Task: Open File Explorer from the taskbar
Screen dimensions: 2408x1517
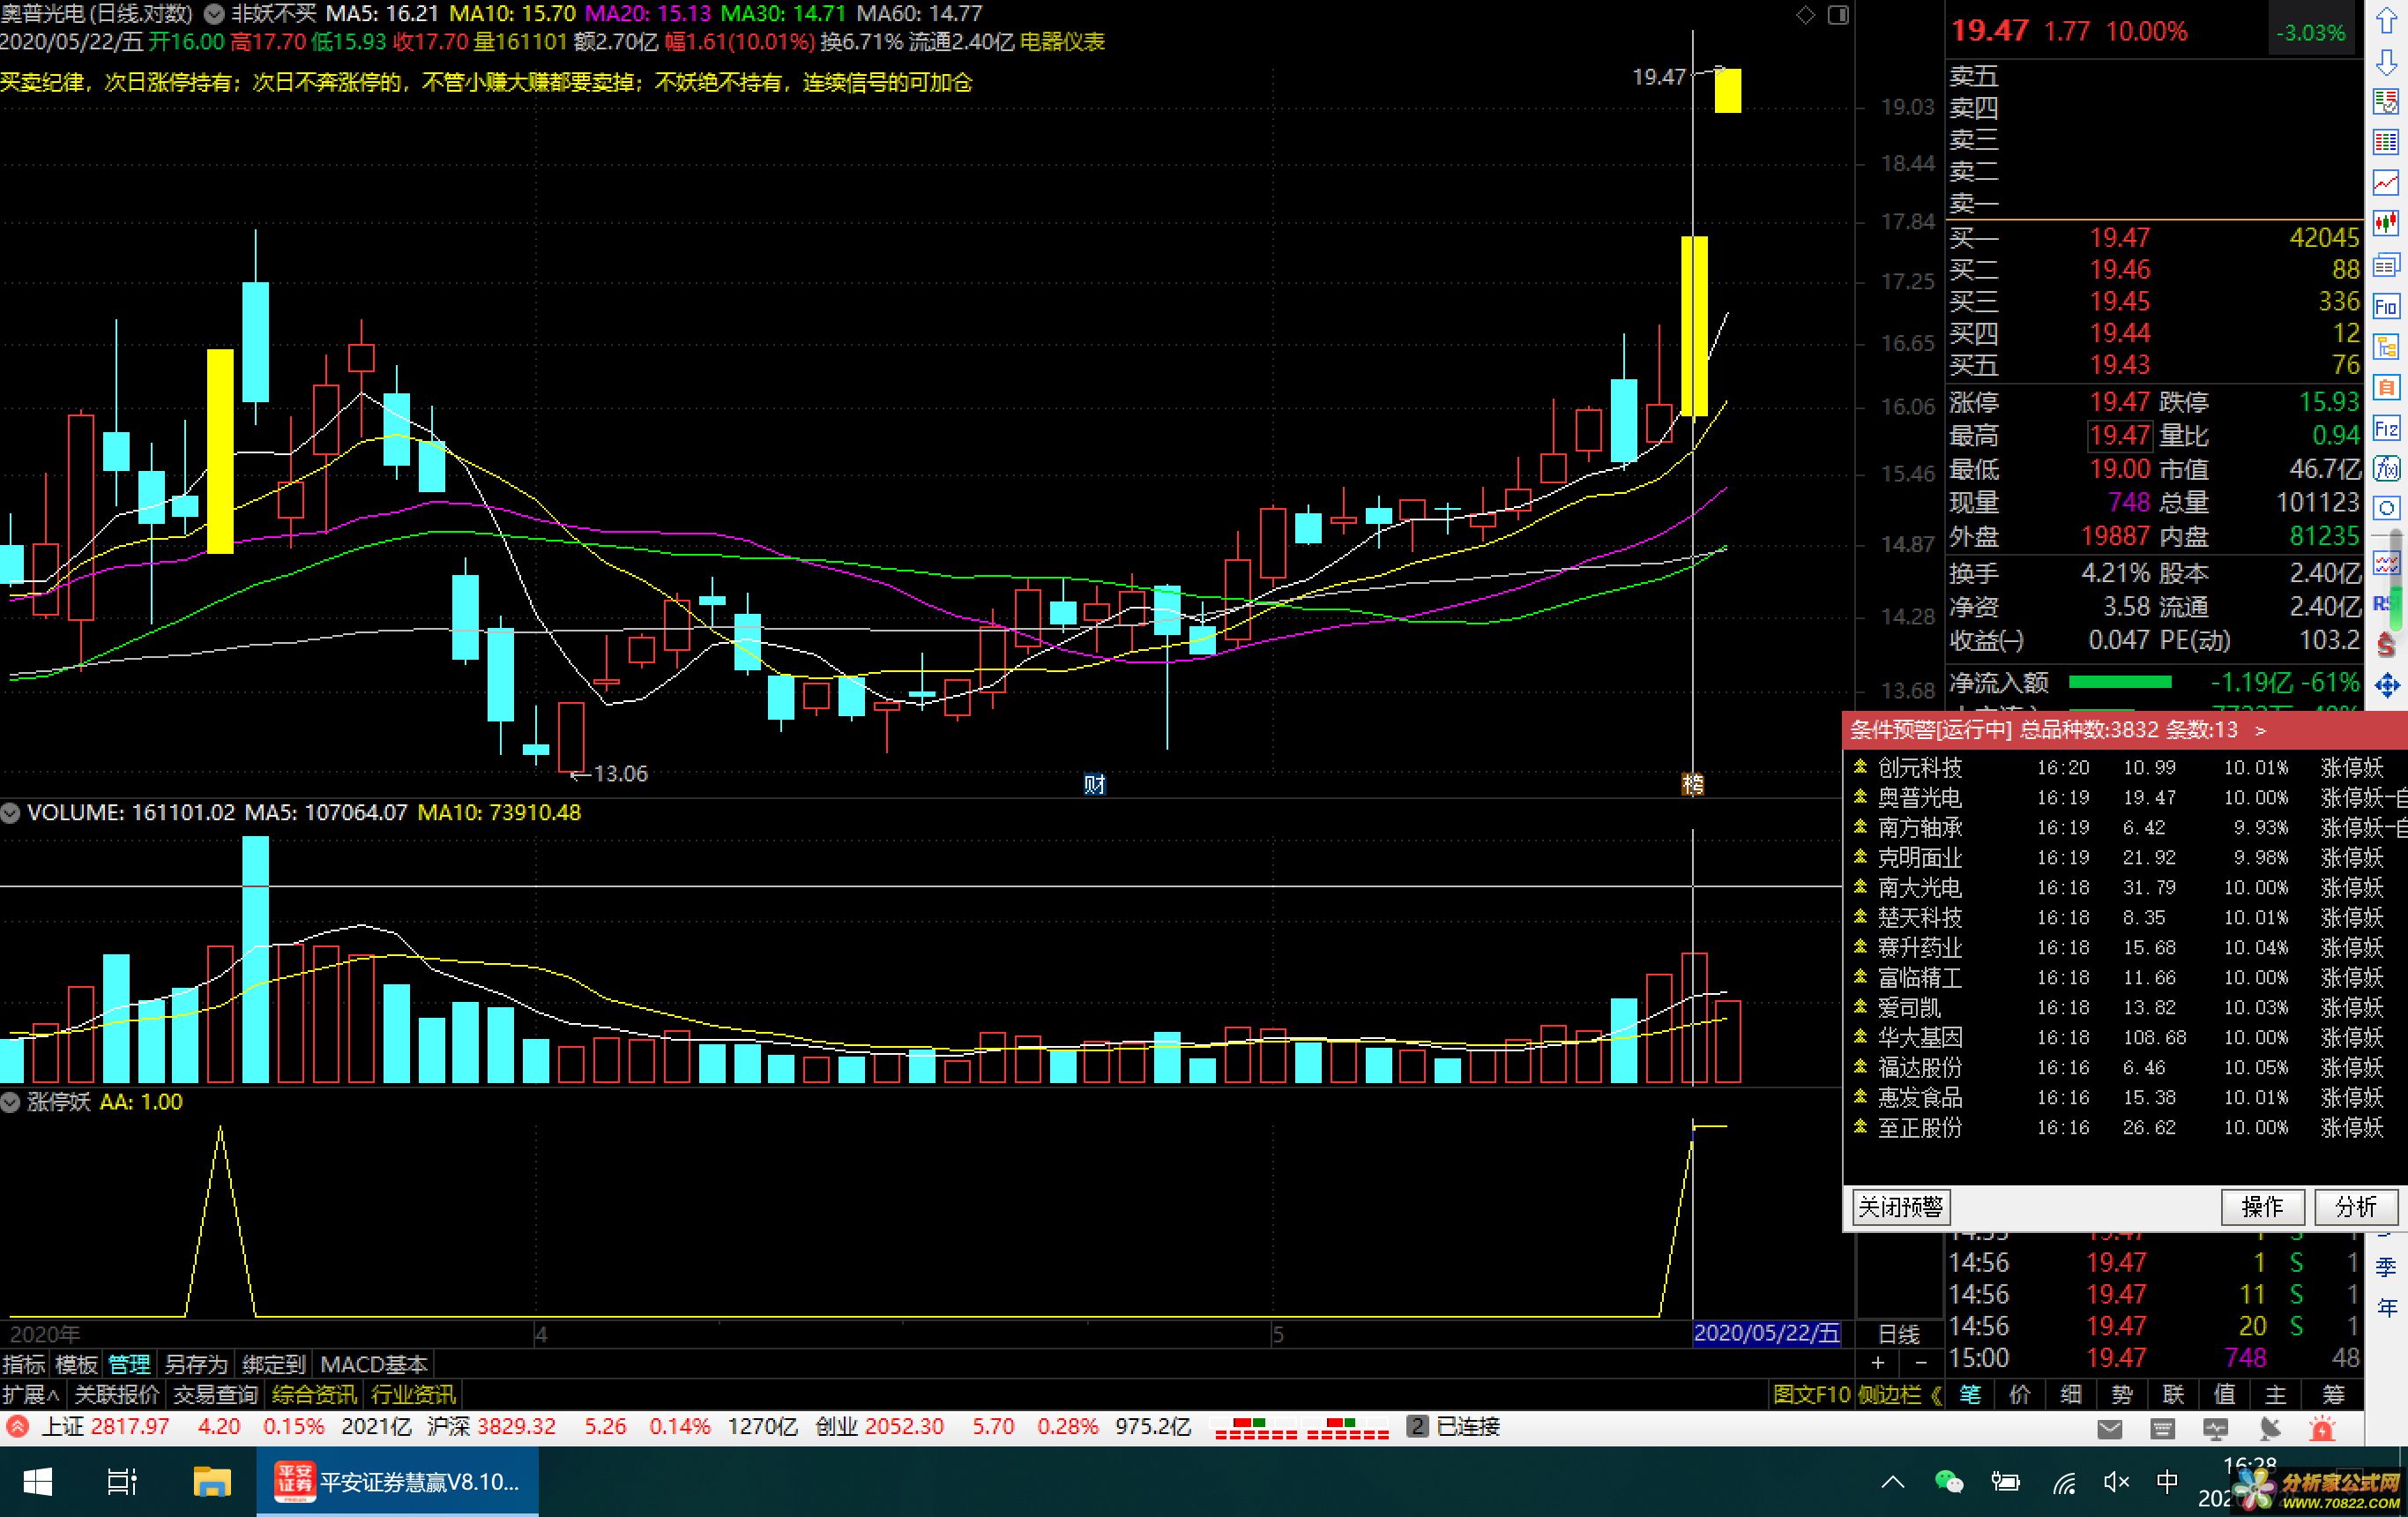Action: click(x=211, y=1482)
